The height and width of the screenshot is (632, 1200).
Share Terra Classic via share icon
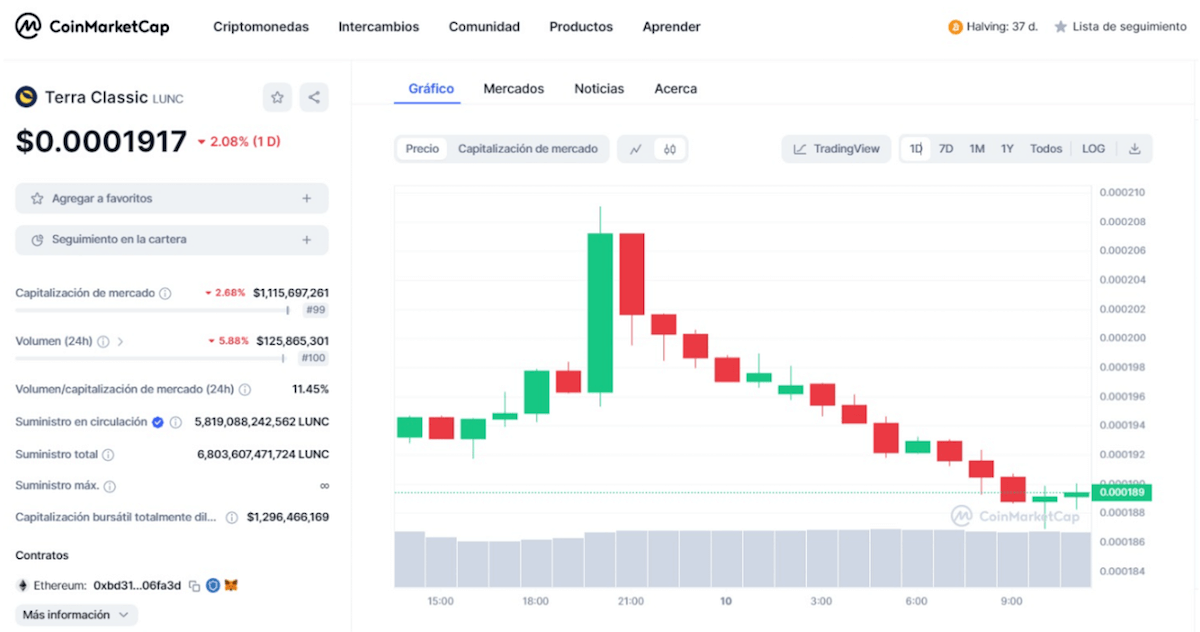(x=314, y=97)
